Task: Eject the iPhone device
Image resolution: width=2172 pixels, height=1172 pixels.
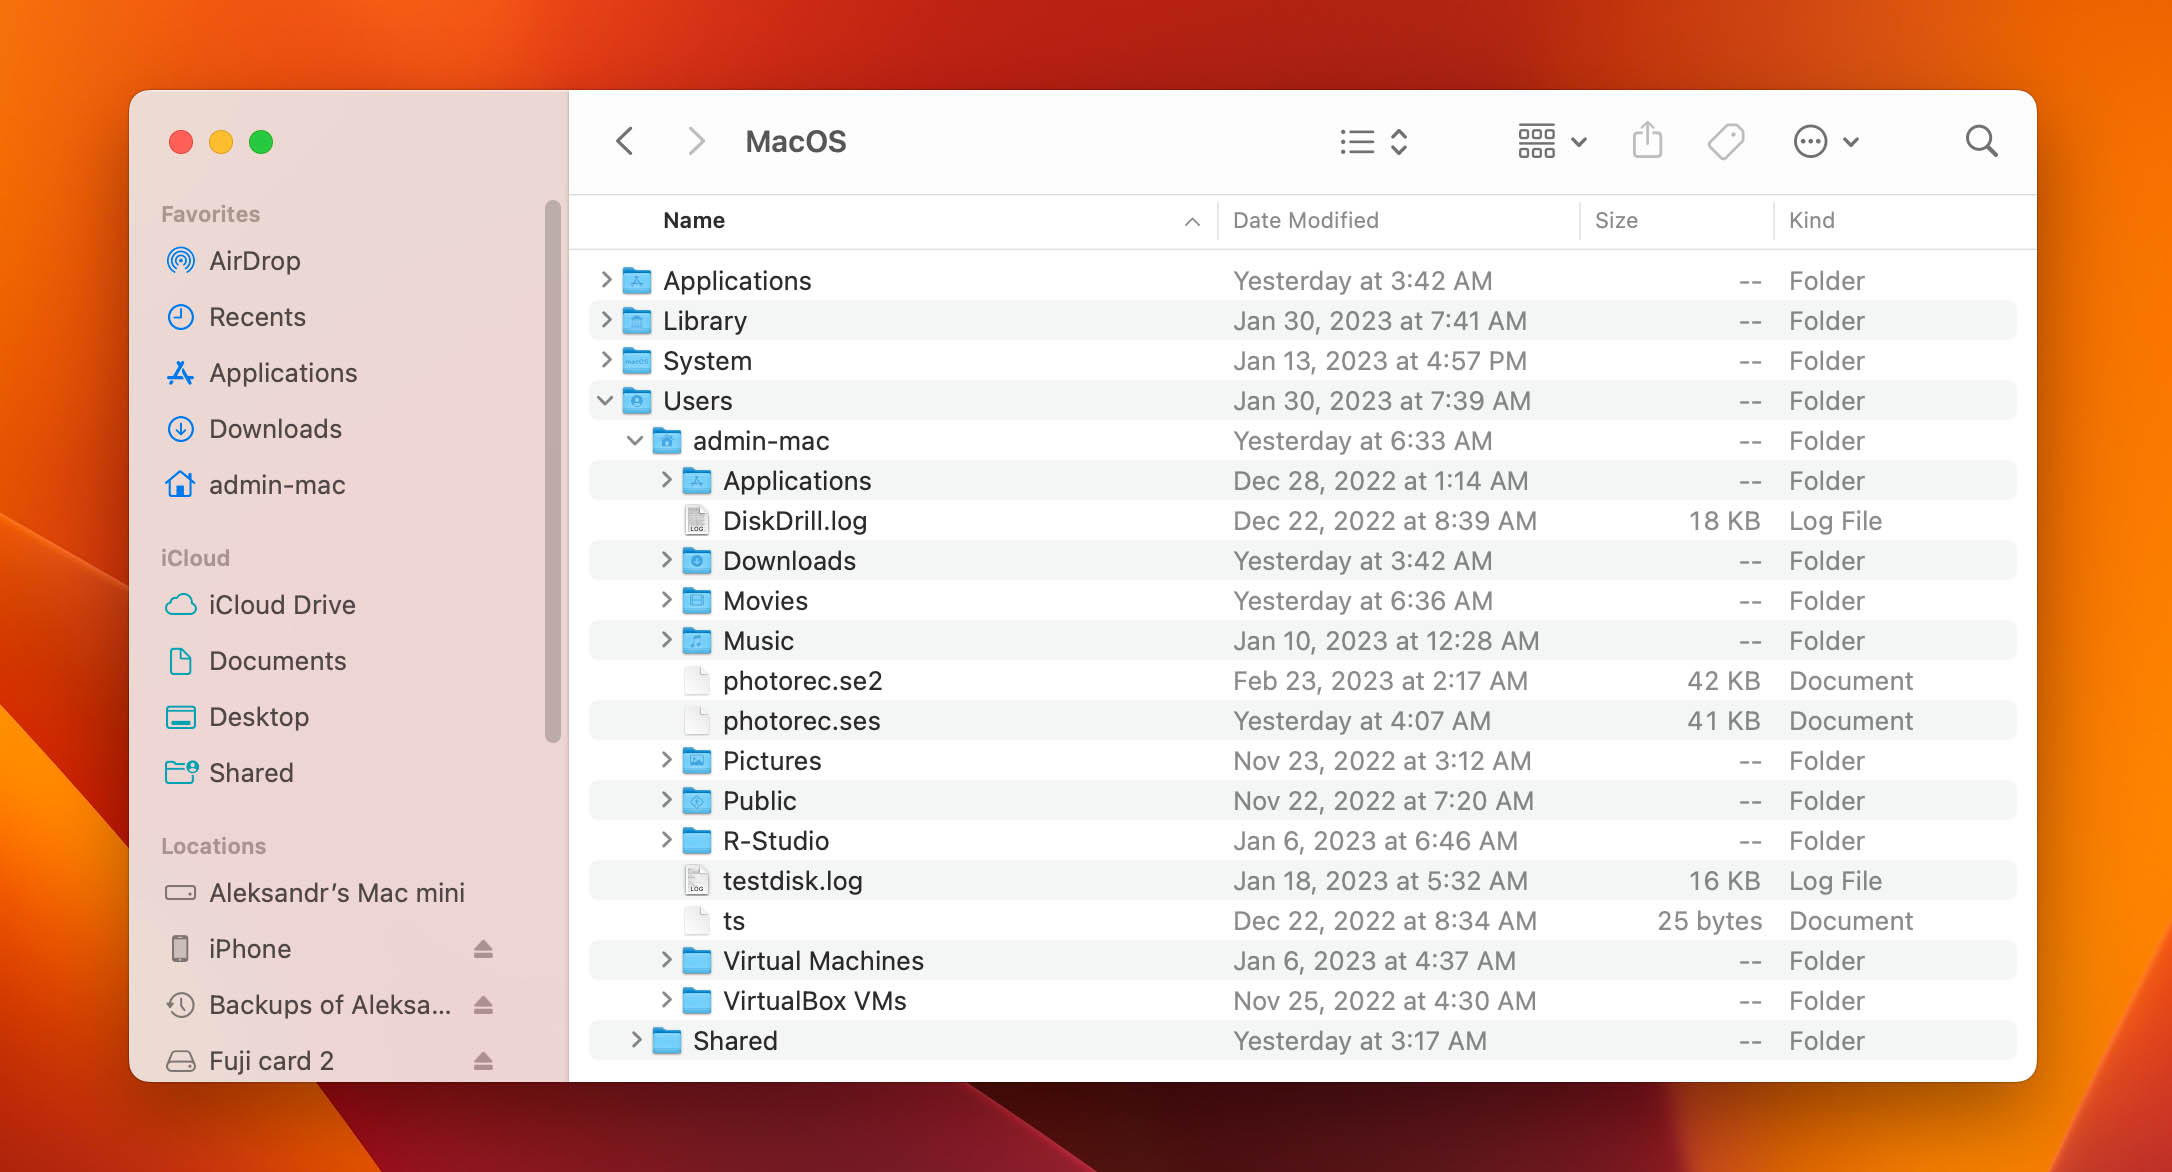Action: [x=483, y=949]
